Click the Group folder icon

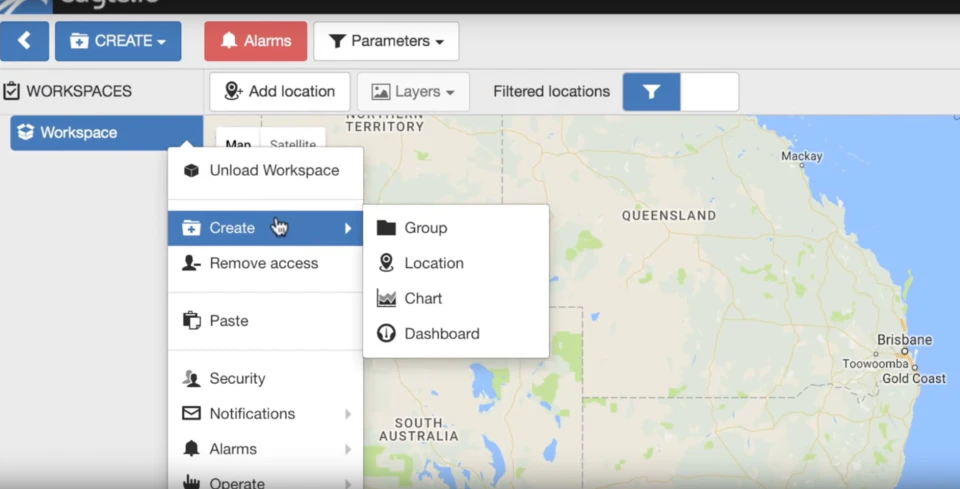click(386, 228)
